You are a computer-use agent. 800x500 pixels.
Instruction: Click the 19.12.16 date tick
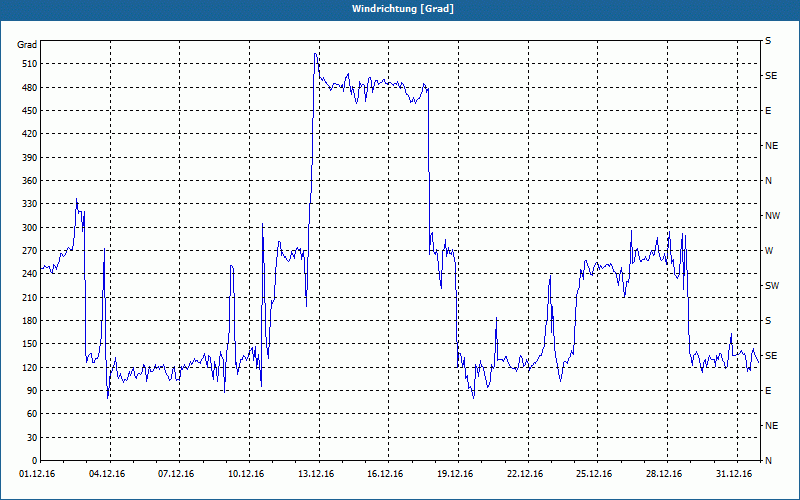(x=455, y=474)
